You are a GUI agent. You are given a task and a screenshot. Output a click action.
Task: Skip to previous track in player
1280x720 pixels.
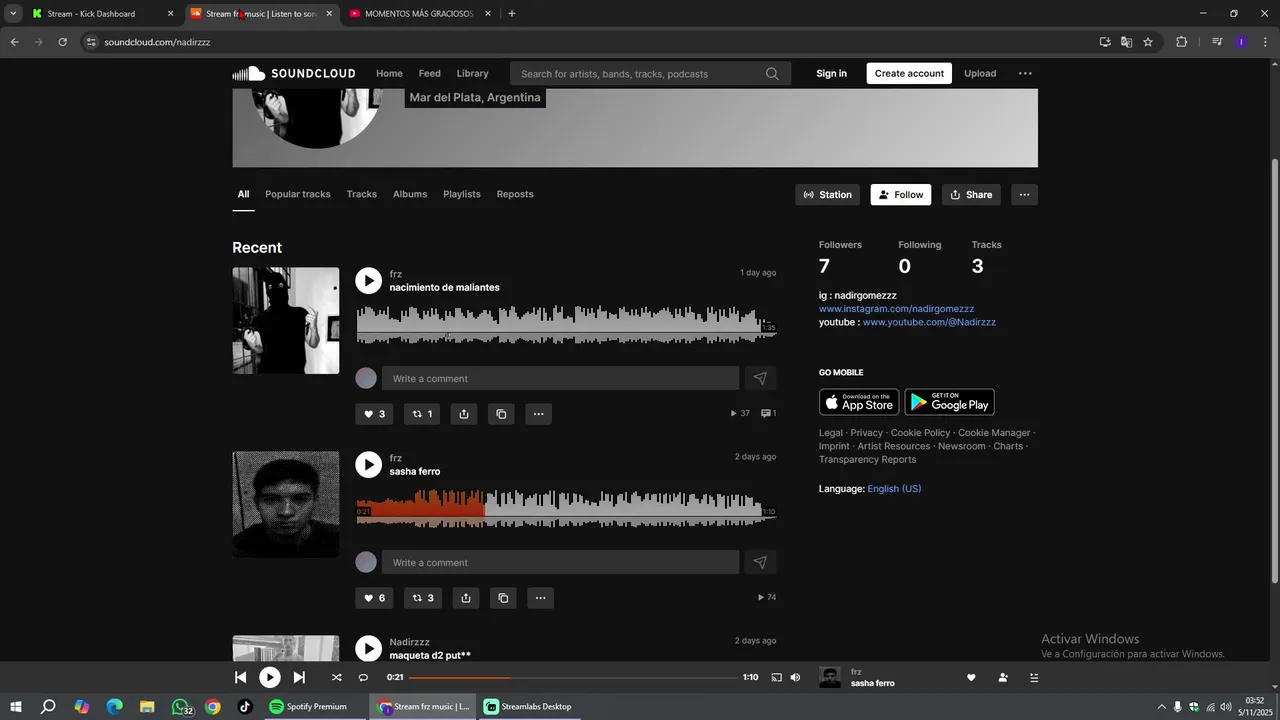pos(240,677)
